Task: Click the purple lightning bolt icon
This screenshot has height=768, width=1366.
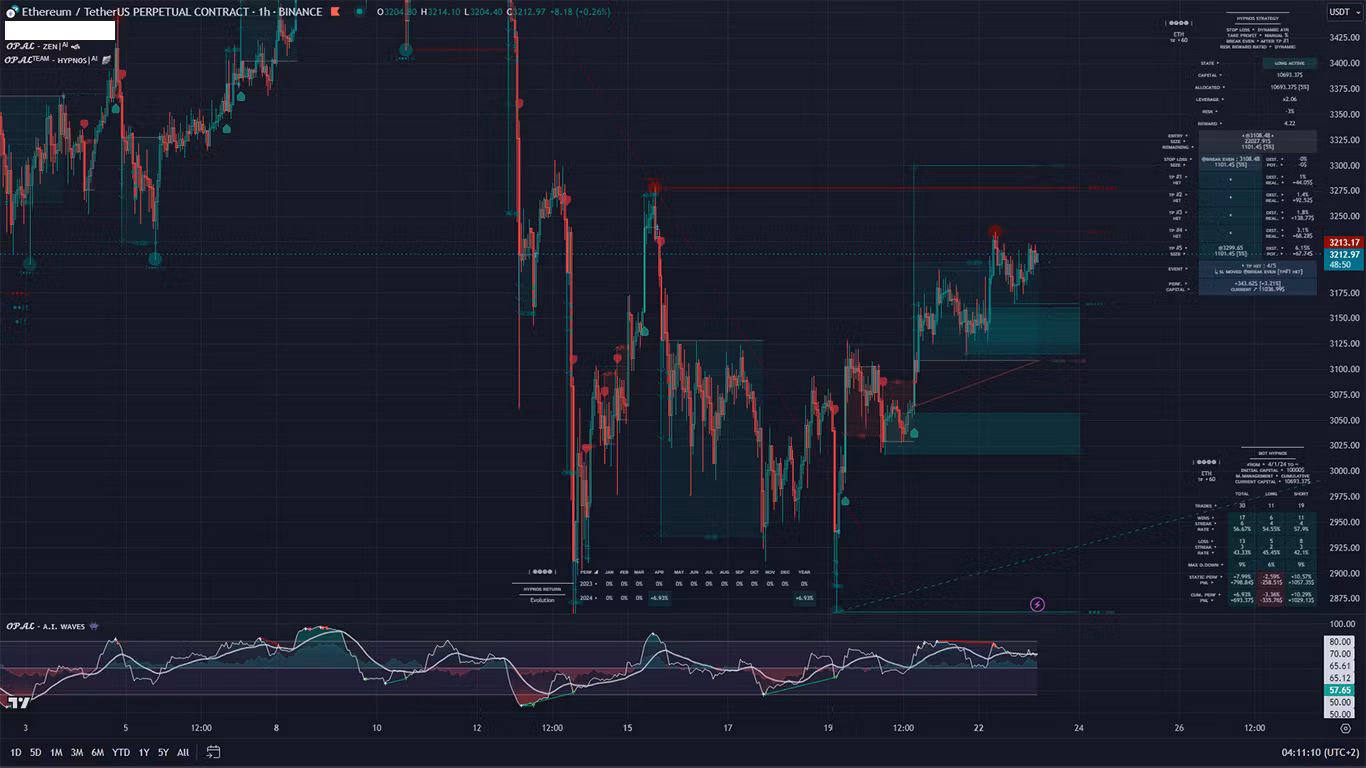Action: click(1038, 604)
